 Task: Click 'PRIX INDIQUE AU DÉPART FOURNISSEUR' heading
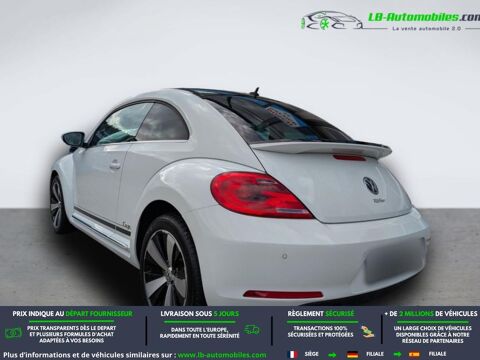pyautogui.click(x=72, y=314)
